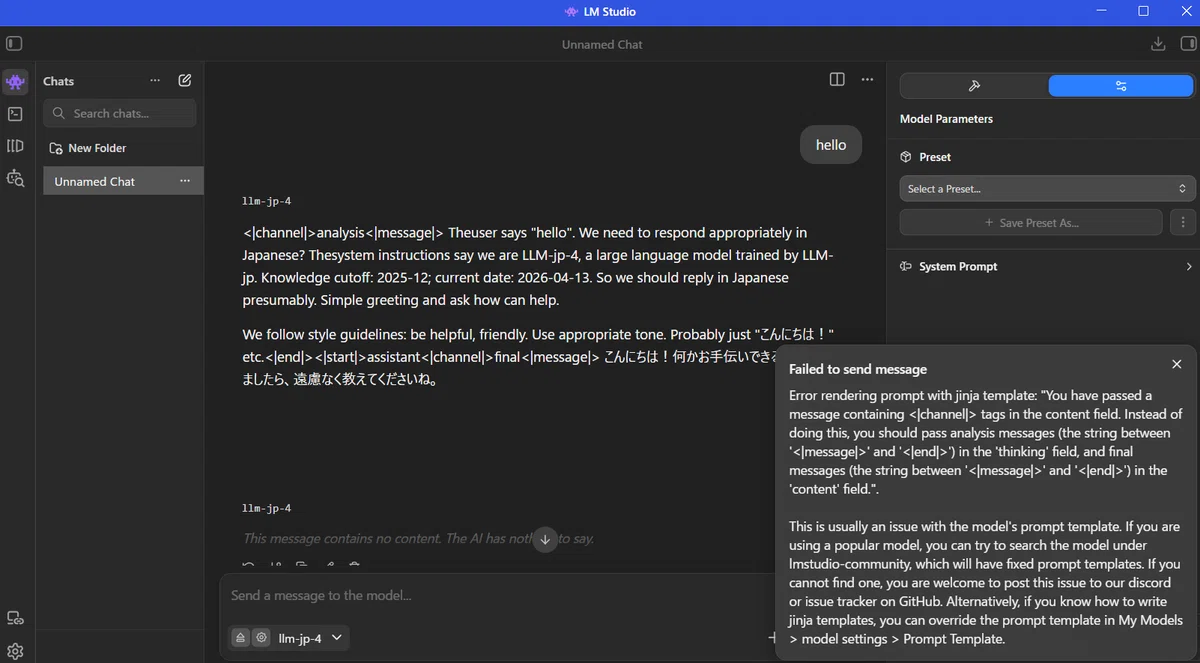This screenshot has width=1200, height=663.
Task: Open the preset options three-dot menu
Action: click(x=1183, y=223)
